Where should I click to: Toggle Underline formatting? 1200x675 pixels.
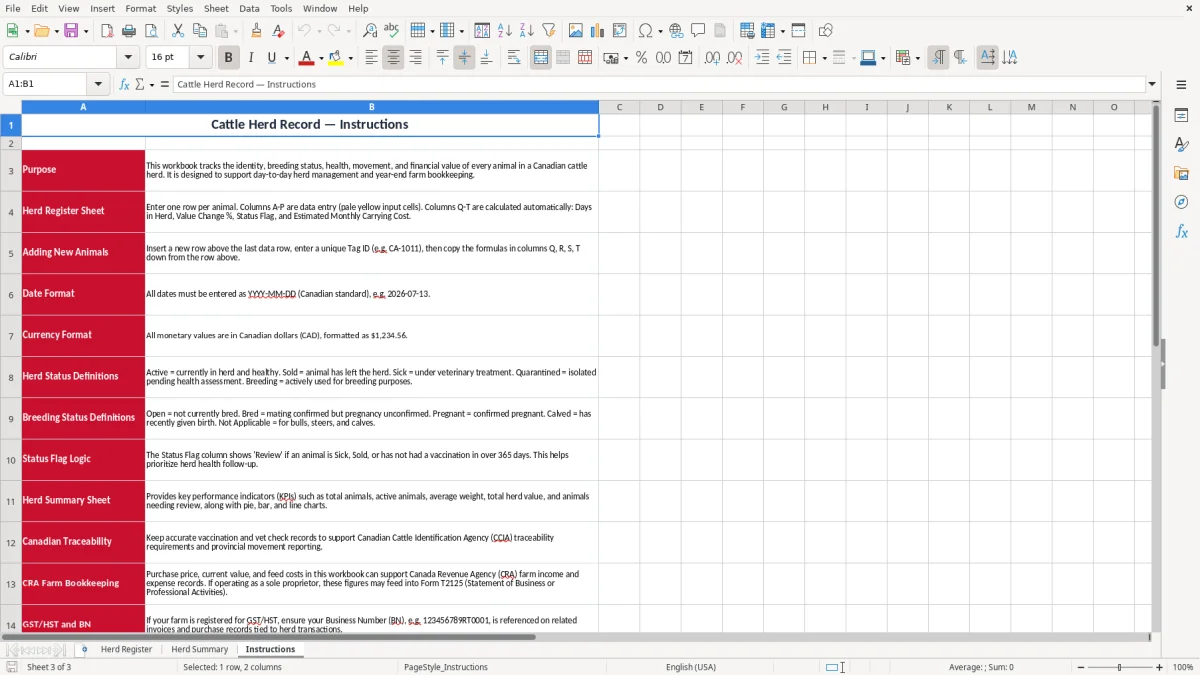271,58
